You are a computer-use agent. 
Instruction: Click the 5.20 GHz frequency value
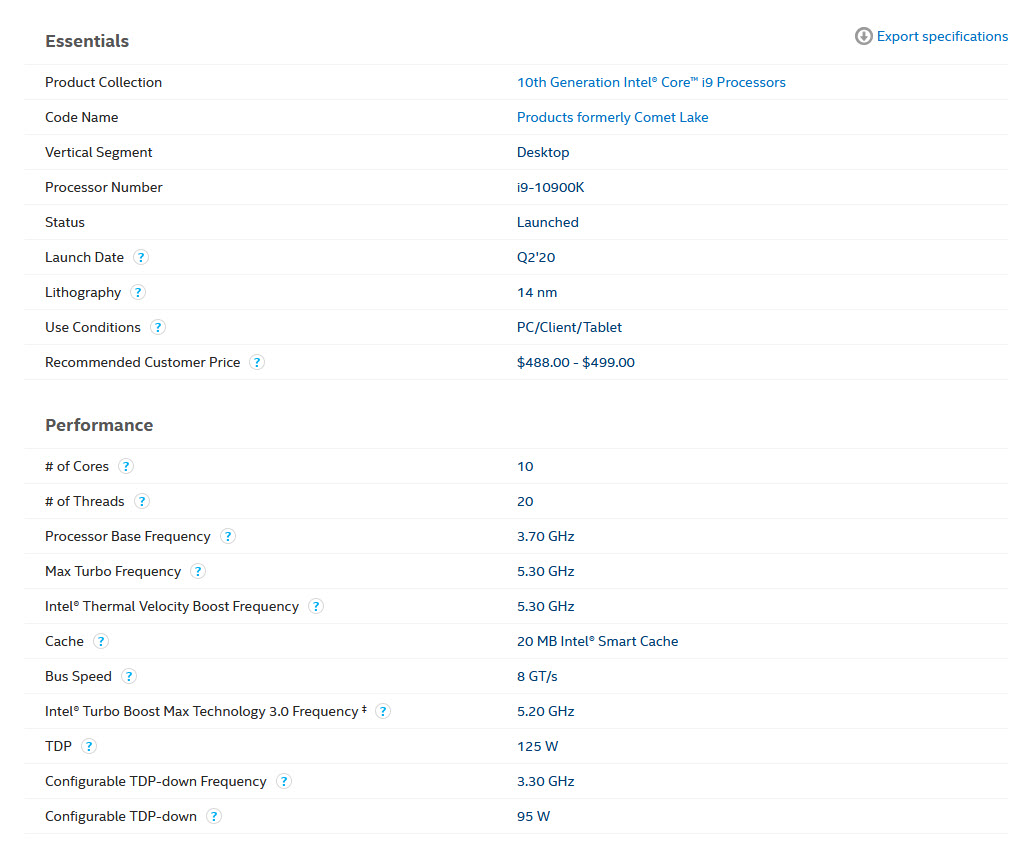click(545, 711)
